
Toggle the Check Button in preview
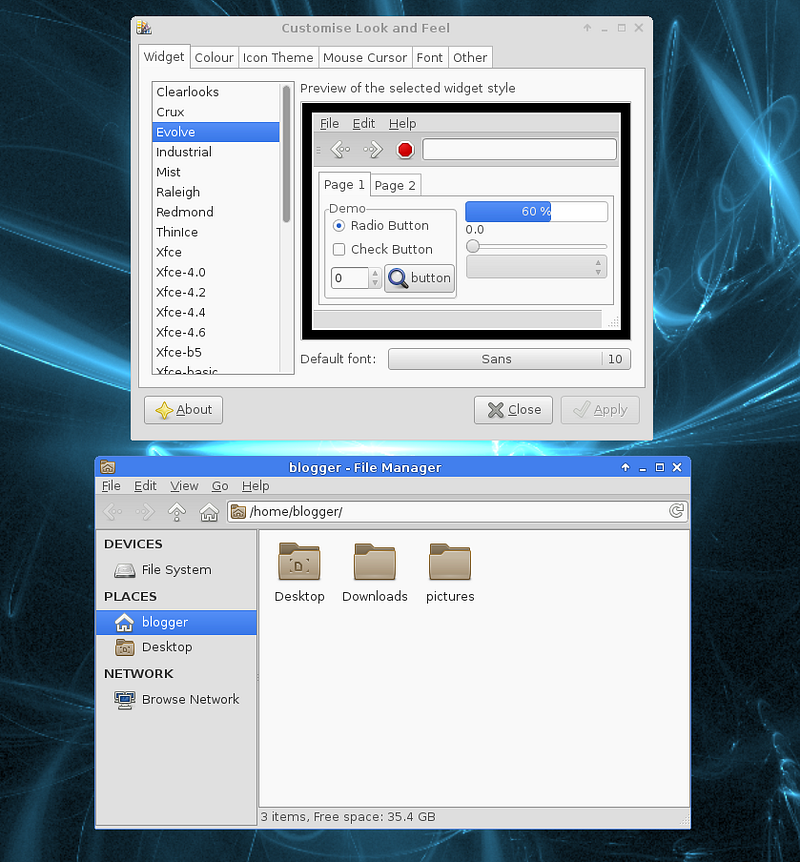tap(383, 250)
